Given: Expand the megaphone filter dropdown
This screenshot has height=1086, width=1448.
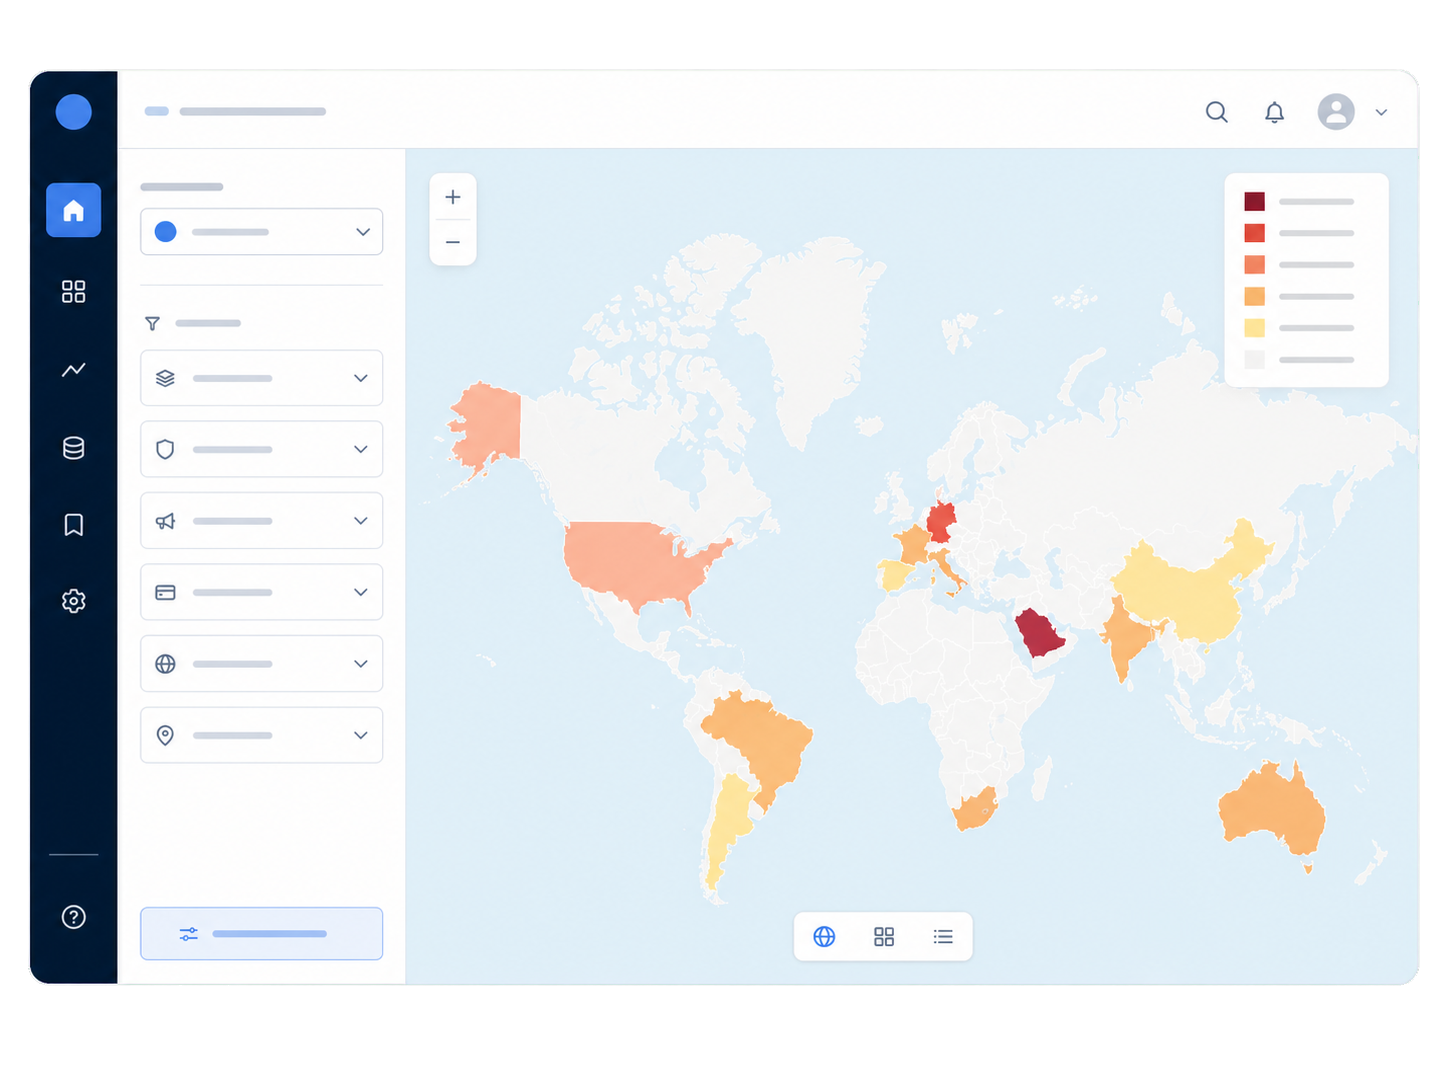Looking at the screenshot, I should [262, 521].
